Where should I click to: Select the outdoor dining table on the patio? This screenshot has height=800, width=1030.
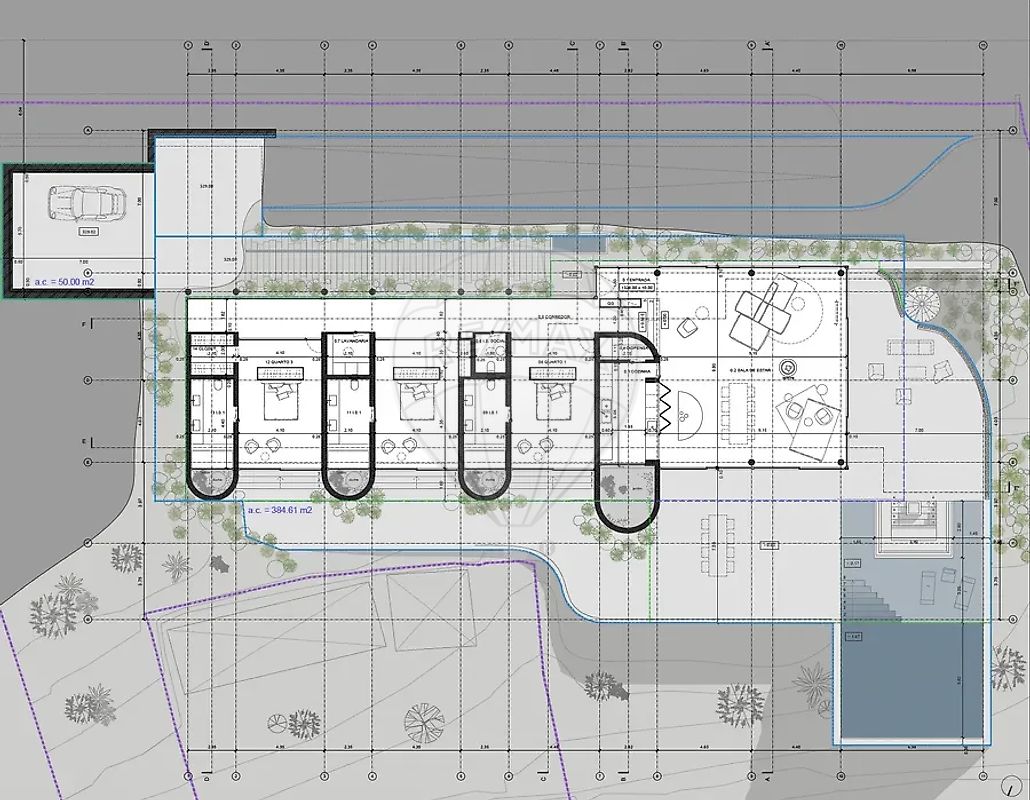click(719, 546)
